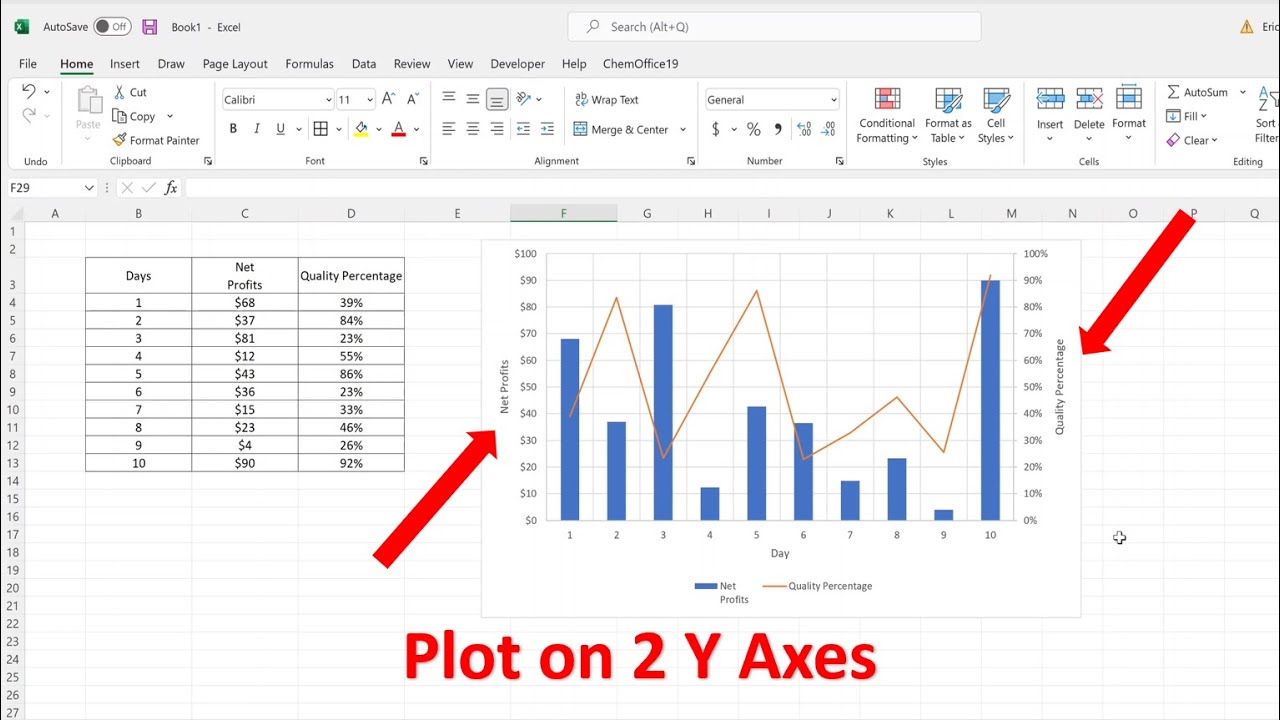Toggle the AutoSave switch
Screen dimensions: 1280x720
coord(112,27)
